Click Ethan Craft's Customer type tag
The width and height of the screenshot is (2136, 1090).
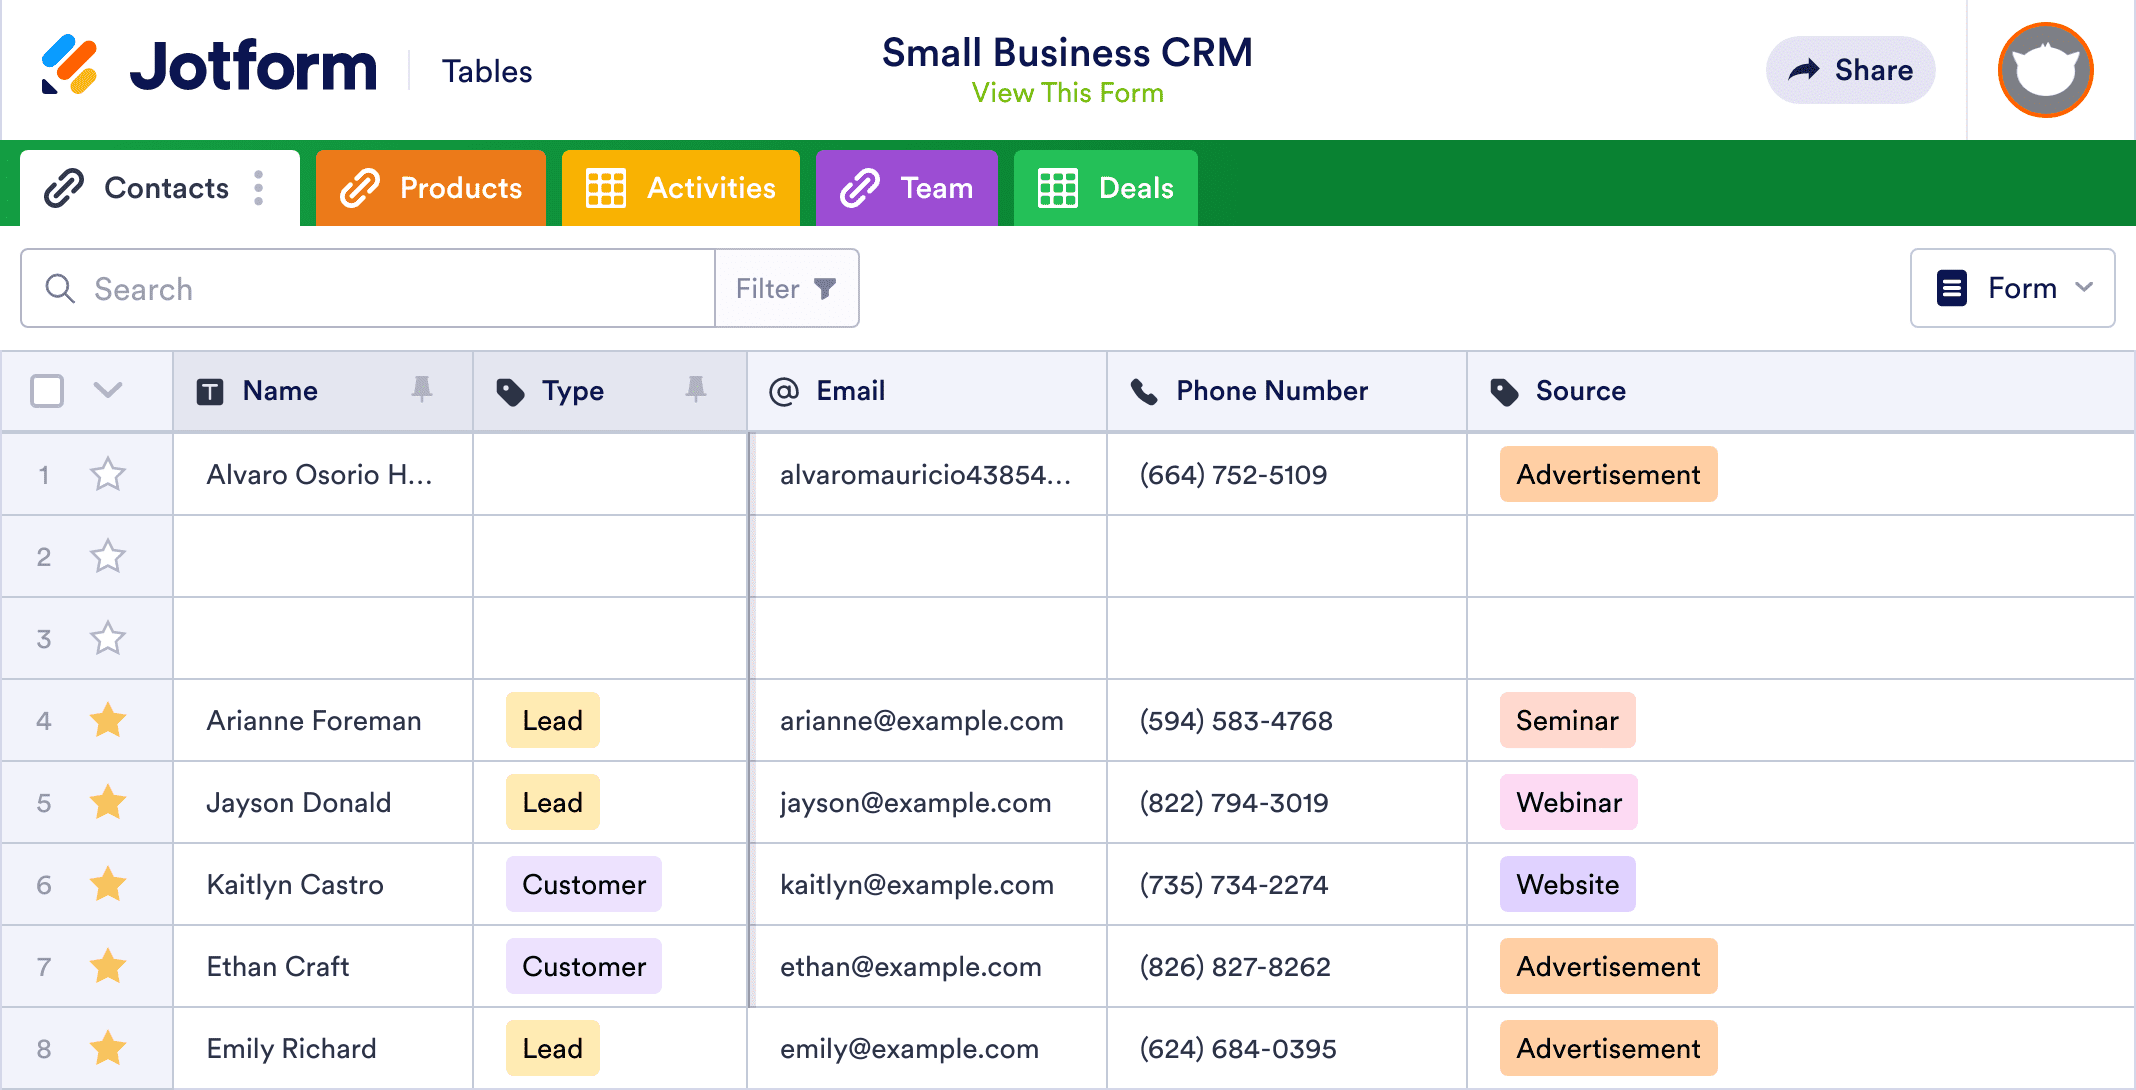(584, 966)
